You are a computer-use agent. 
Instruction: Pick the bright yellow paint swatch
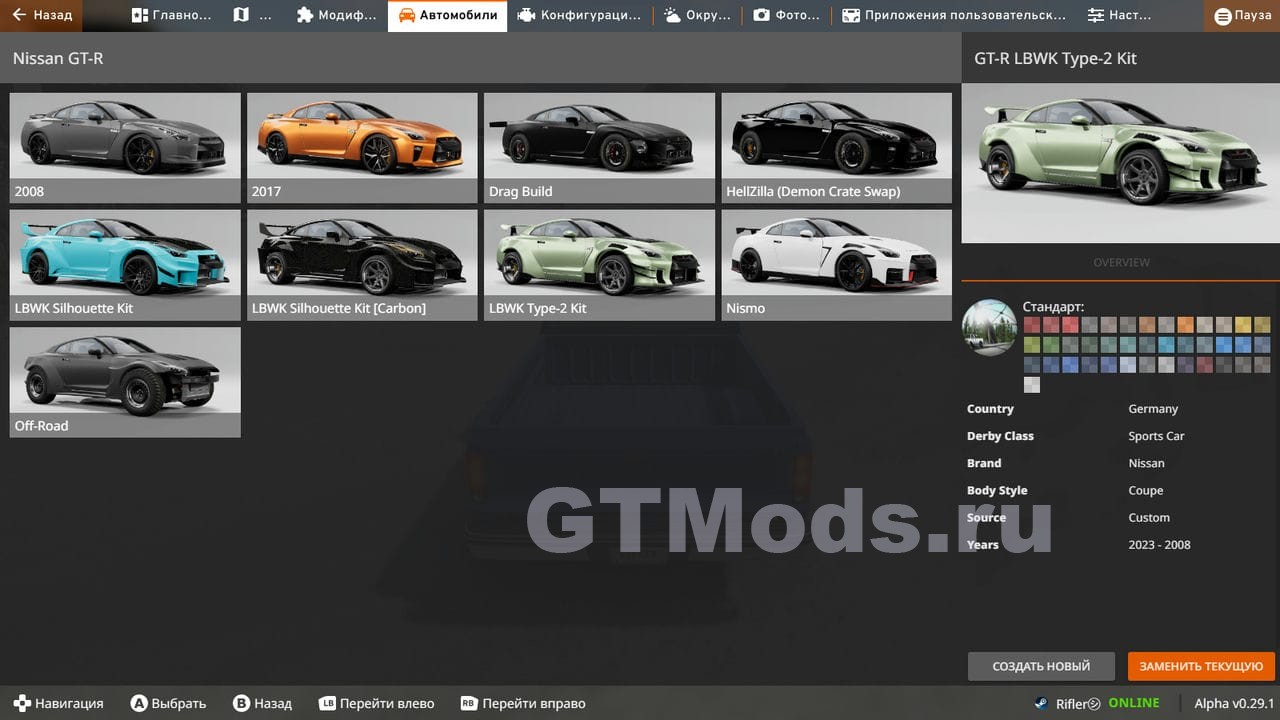point(1243,325)
